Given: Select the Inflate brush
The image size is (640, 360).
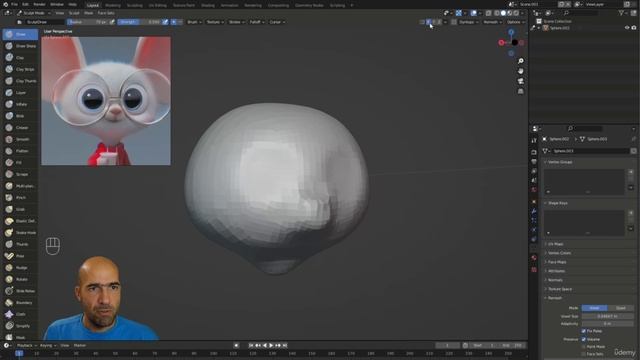Looking at the screenshot, I should (x=20, y=104).
